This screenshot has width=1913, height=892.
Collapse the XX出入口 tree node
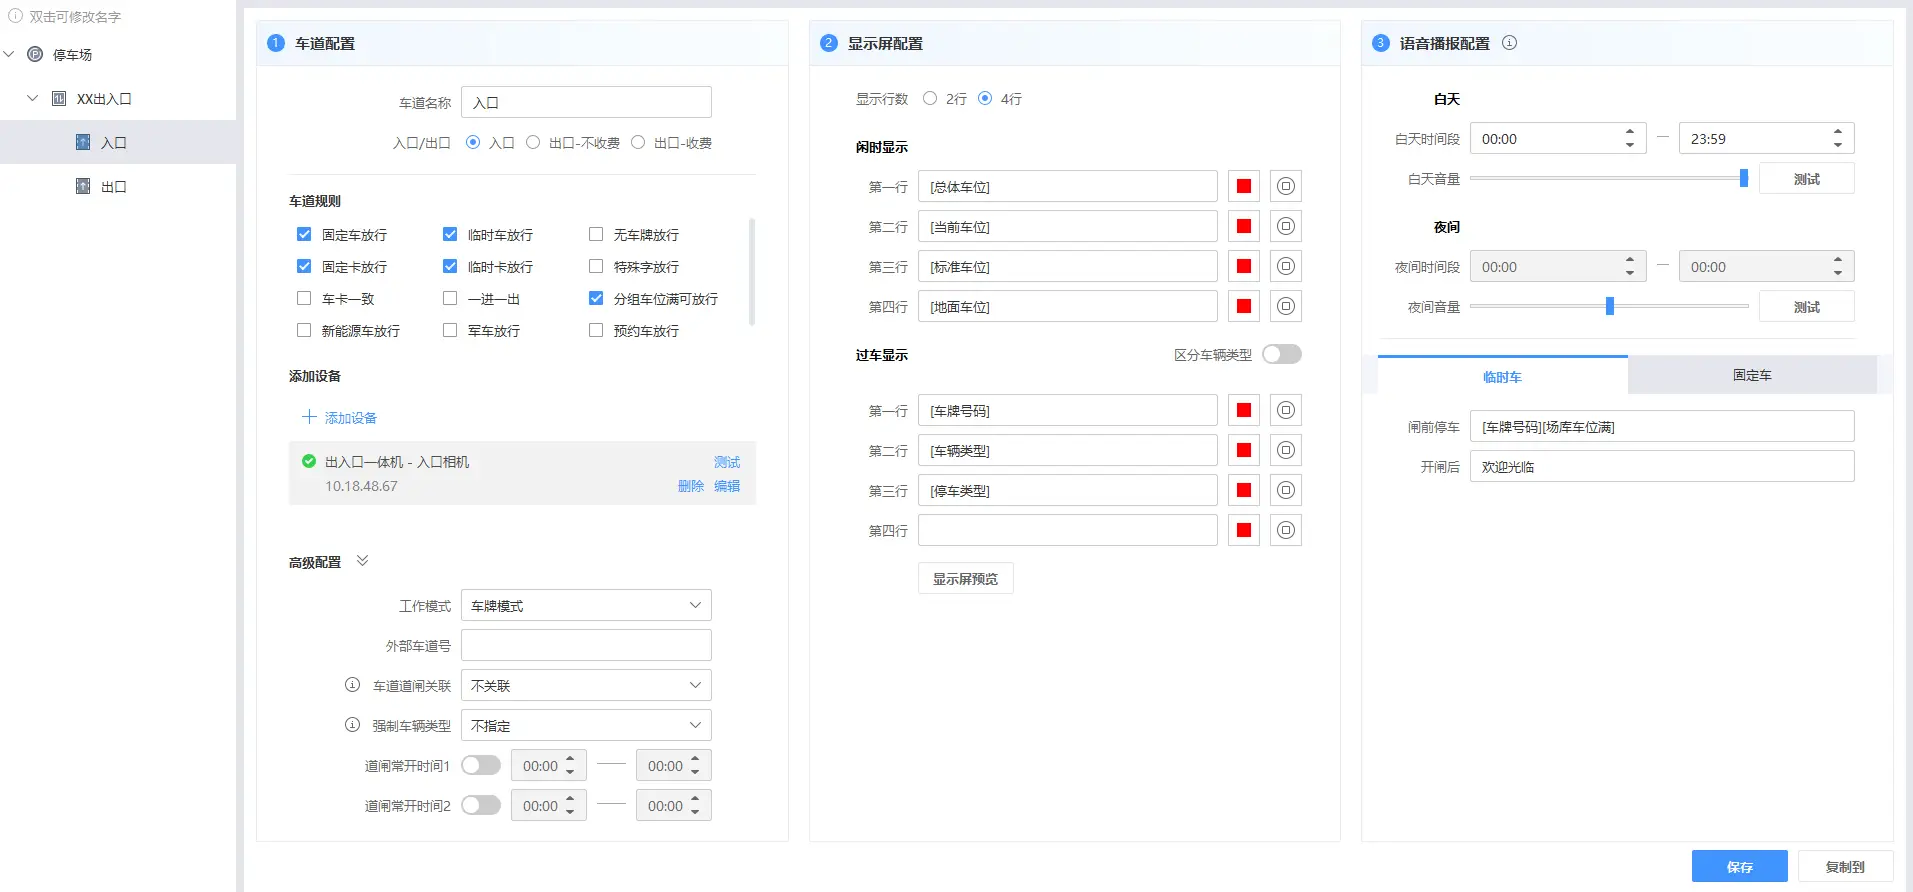[x=32, y=99]
